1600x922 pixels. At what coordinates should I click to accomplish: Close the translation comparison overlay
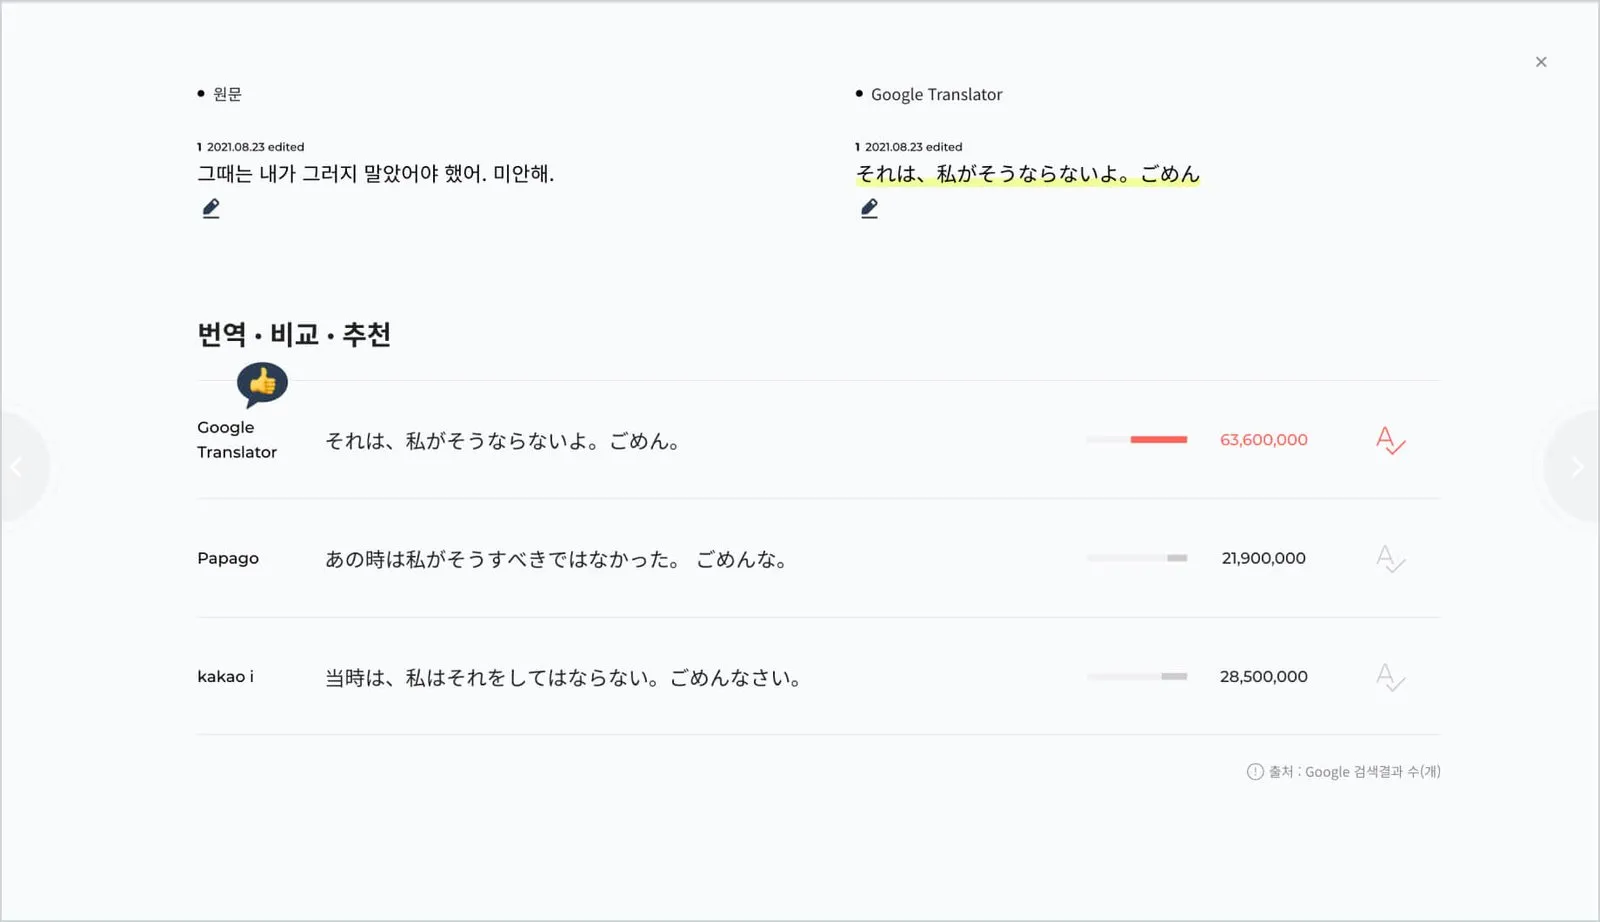coord(1541,62)
